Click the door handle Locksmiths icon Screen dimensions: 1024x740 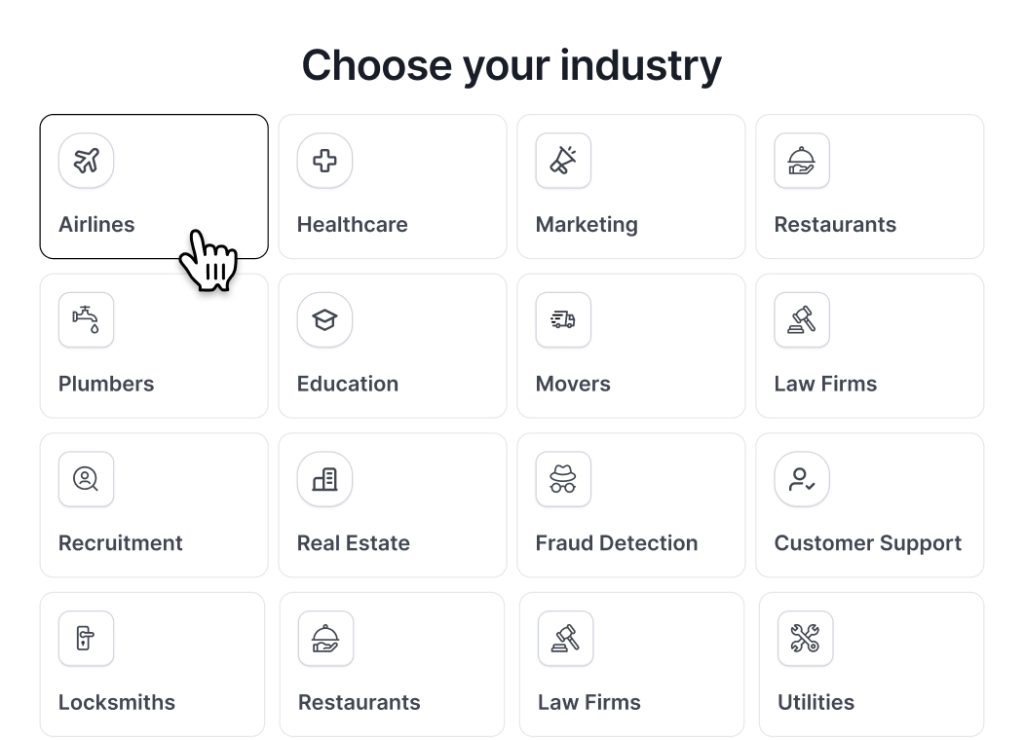(x=86, y=638)
